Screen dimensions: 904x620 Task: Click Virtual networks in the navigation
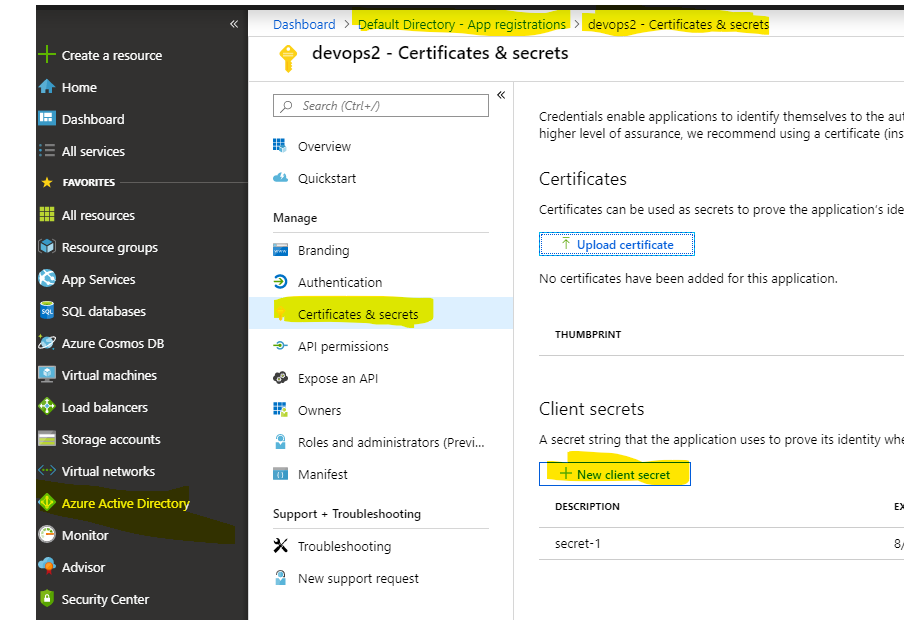pyautogui.click(x=105, y=471)
